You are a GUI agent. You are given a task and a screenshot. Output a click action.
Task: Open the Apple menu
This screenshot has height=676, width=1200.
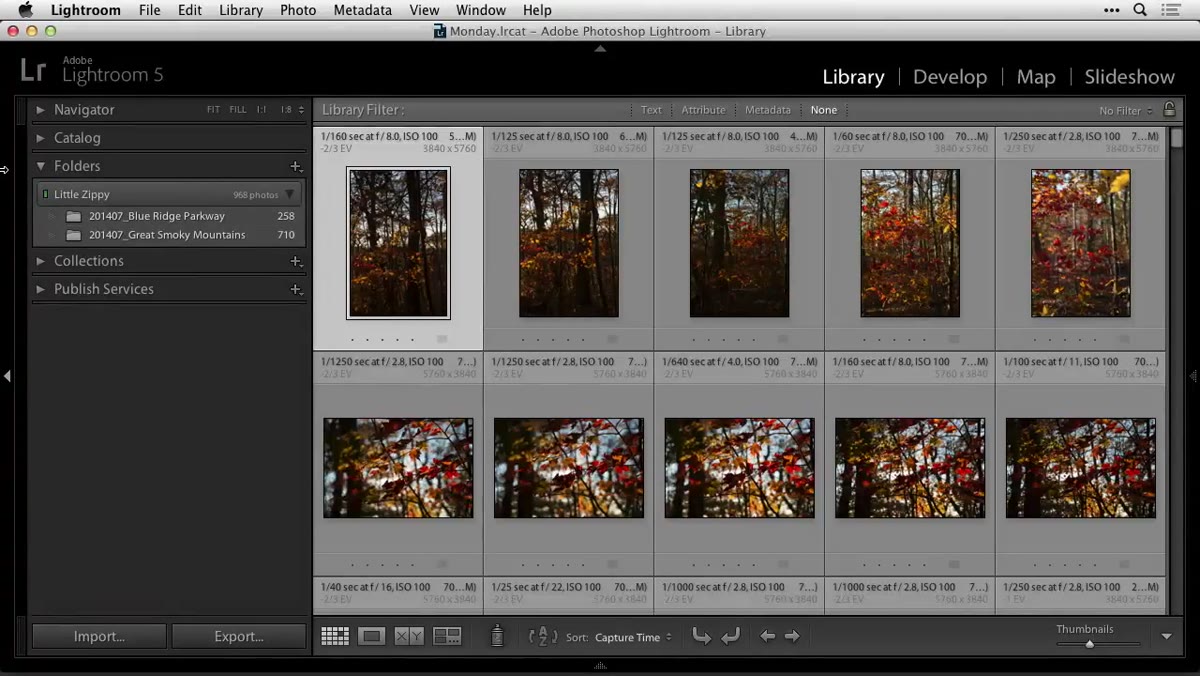tap(25, 10)
